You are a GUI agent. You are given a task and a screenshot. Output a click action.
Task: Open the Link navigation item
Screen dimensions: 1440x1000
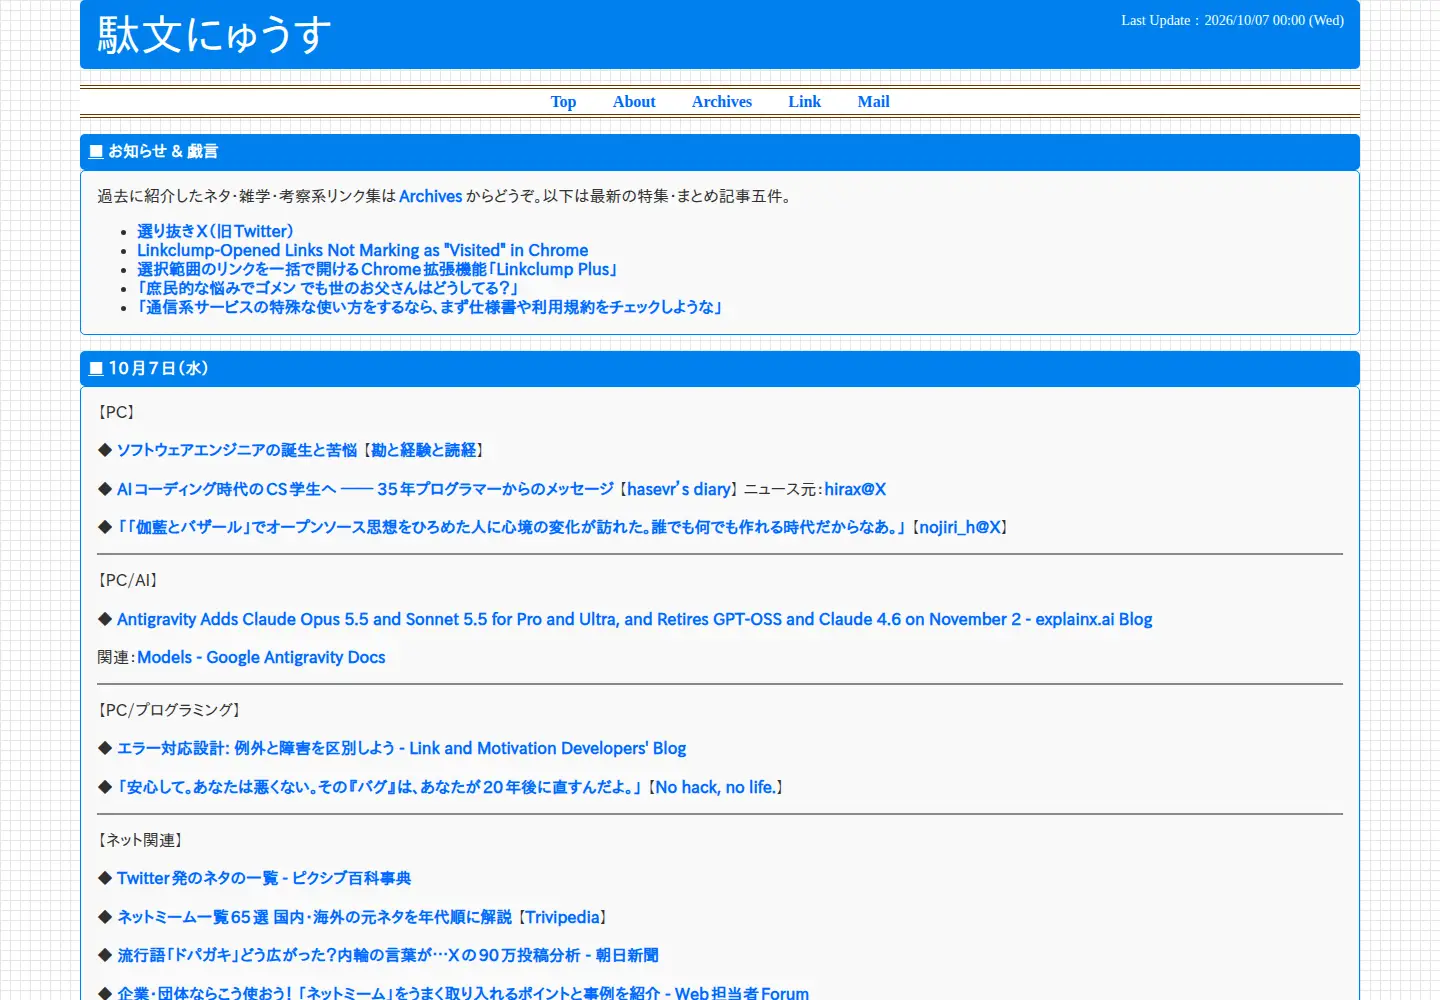[x=804, y=102]
